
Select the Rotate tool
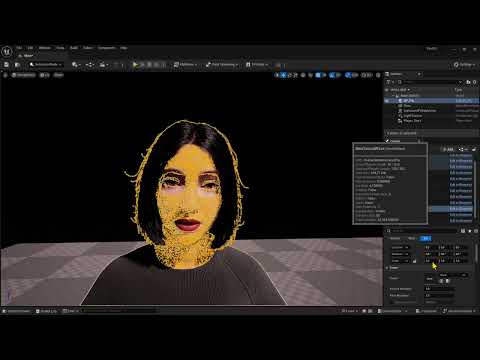(x=289, y=75)
